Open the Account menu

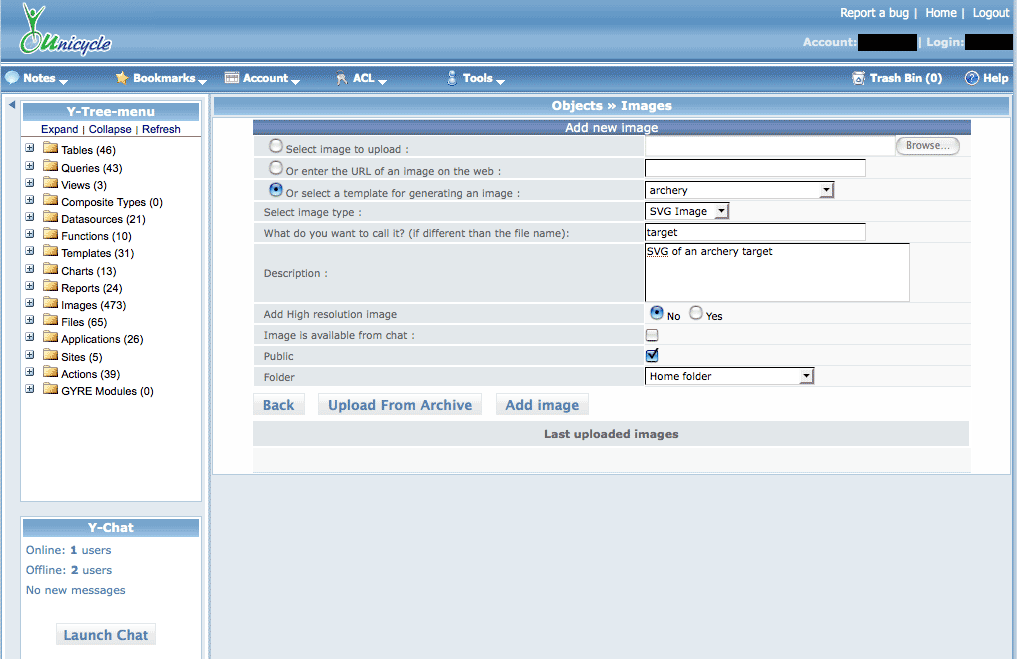[x=264, y=78]
